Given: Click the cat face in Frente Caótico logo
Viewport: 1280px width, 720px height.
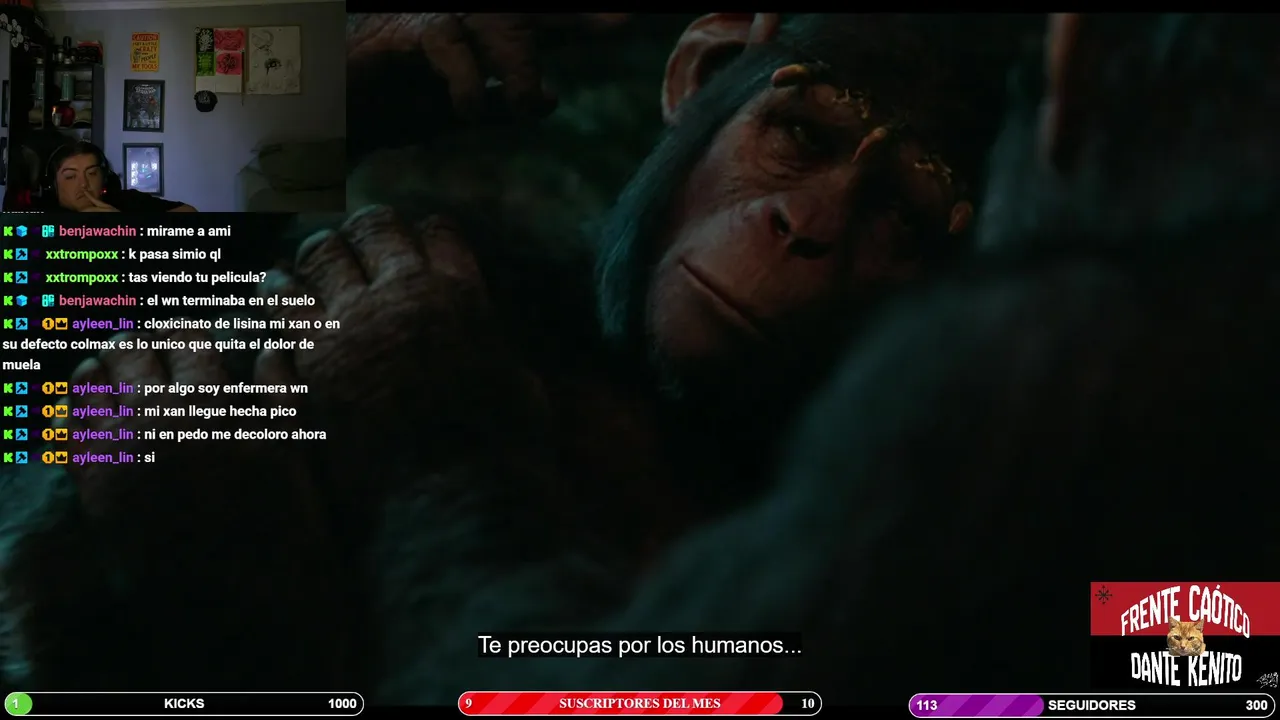Looking at the screenshot, I should (x=1186, y=636).
